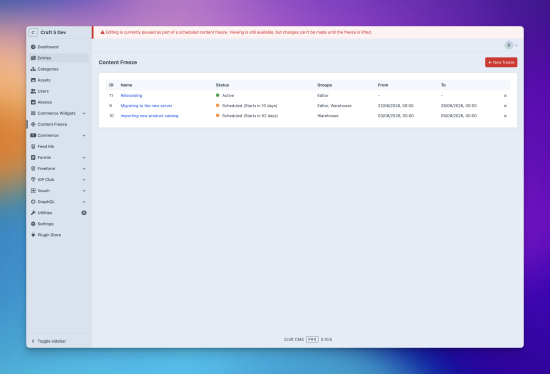Collapse sidebar with Toggle sidebar
This screenshot has height=374, width=550.
pos(49,341)
